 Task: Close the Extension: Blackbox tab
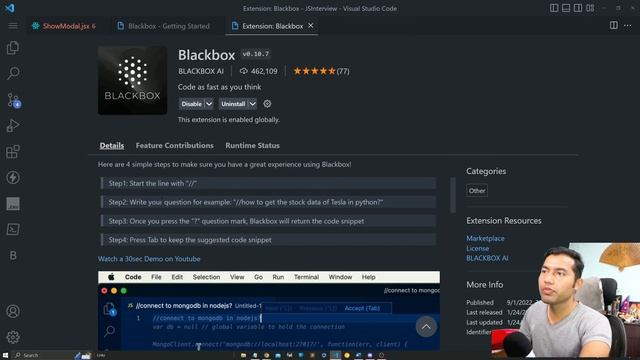click(311, 26)
